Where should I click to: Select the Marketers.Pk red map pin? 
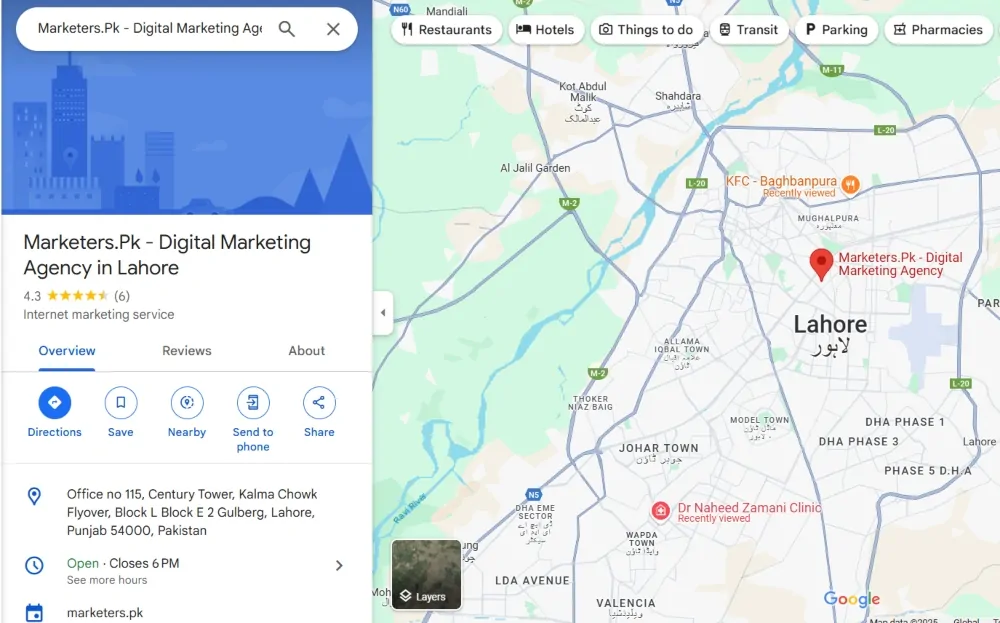tap(821, 263)
